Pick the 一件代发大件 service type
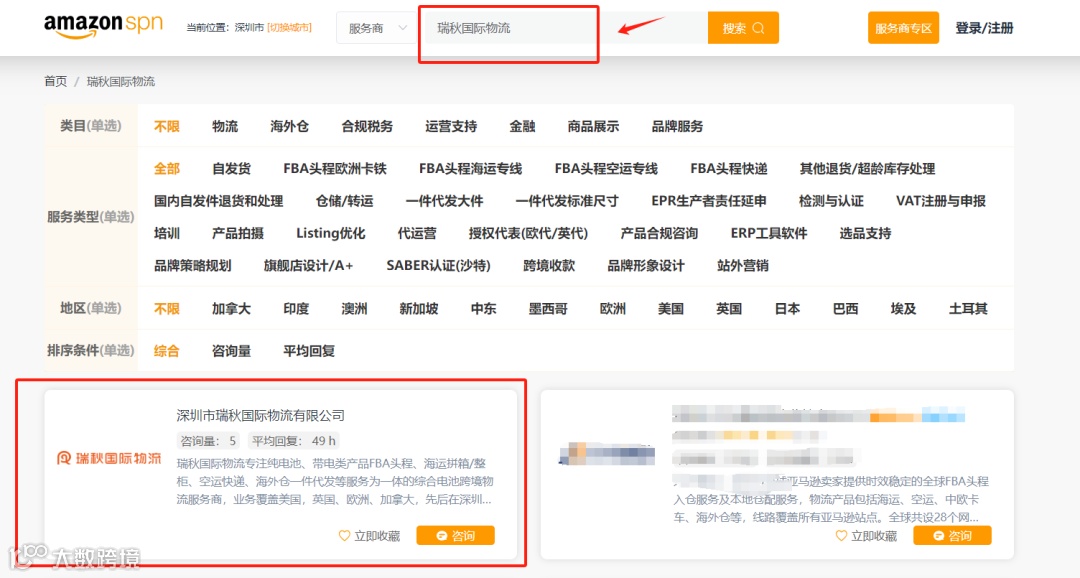 [444, 200]
